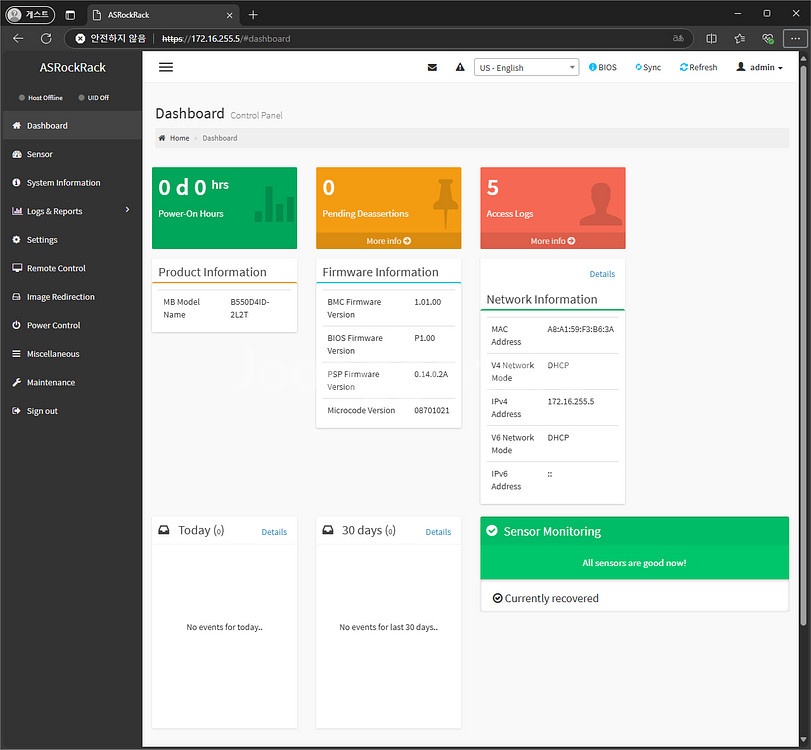The image size is (811, 750).
Task: Select Power Control in sidebar
Action: click(x=53, y=325)
